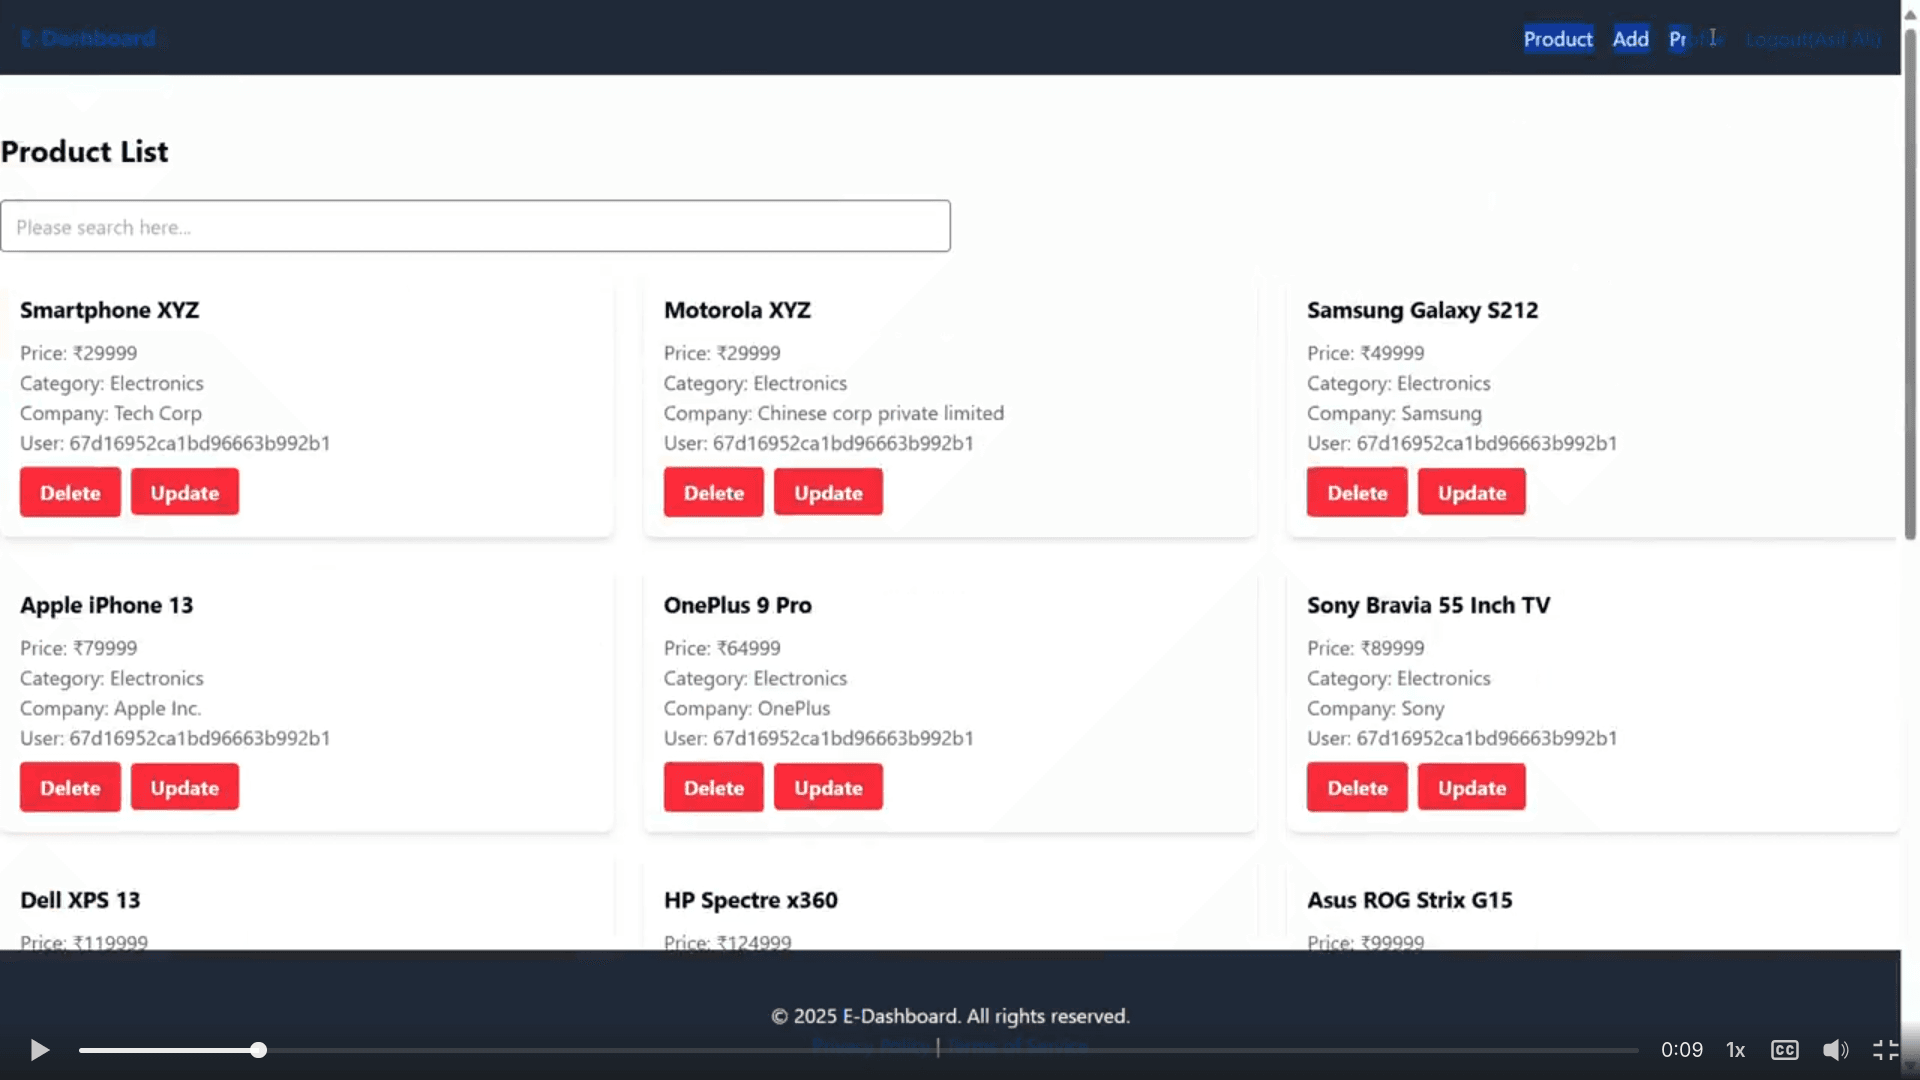Open the Add nav link

tap(1631, 39)
